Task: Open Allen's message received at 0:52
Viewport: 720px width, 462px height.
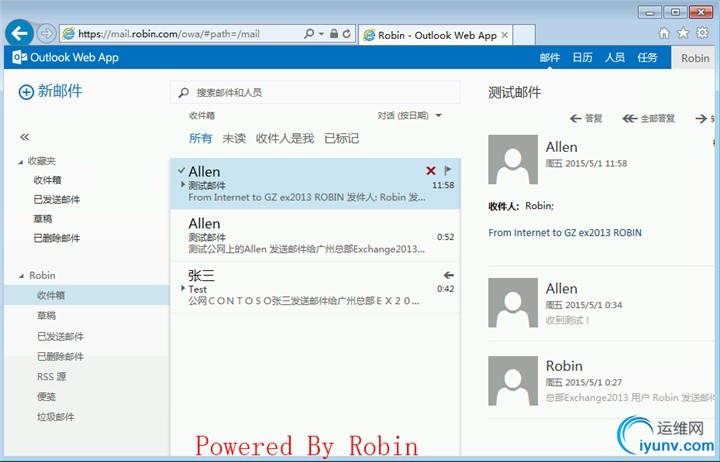Action: (x=315, y=236)
